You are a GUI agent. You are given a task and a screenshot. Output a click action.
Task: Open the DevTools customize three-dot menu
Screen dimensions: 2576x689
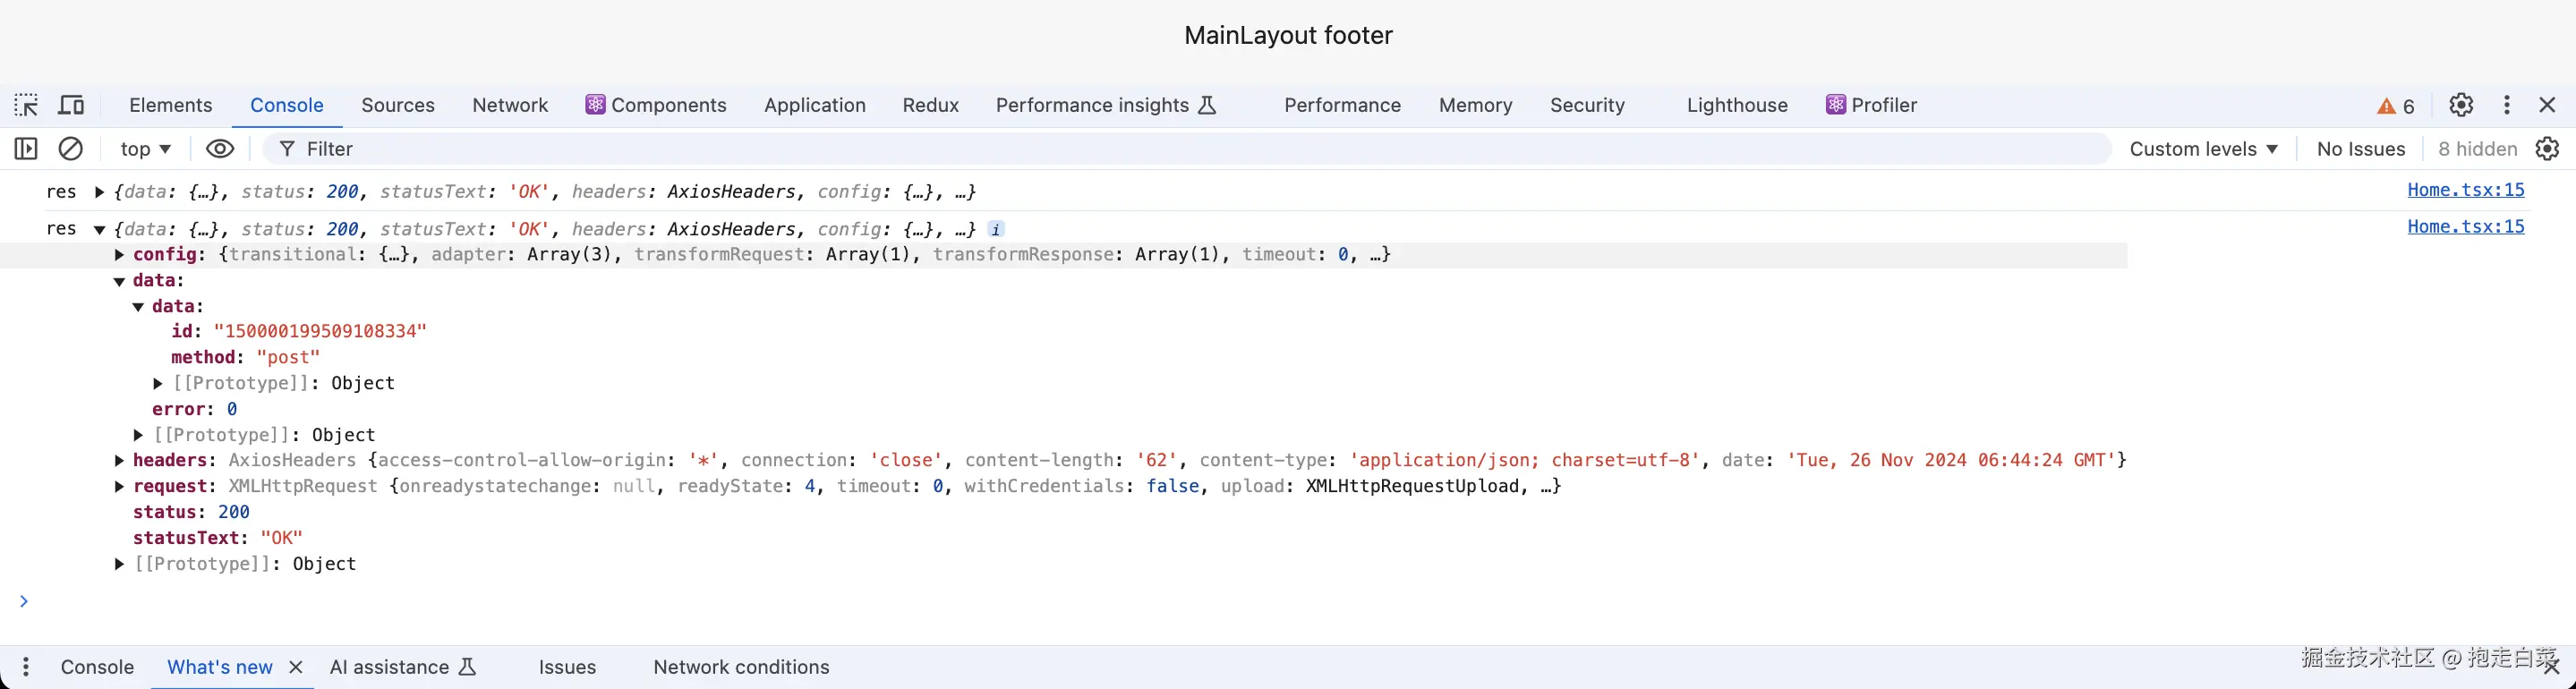(x=2507, y=105)
